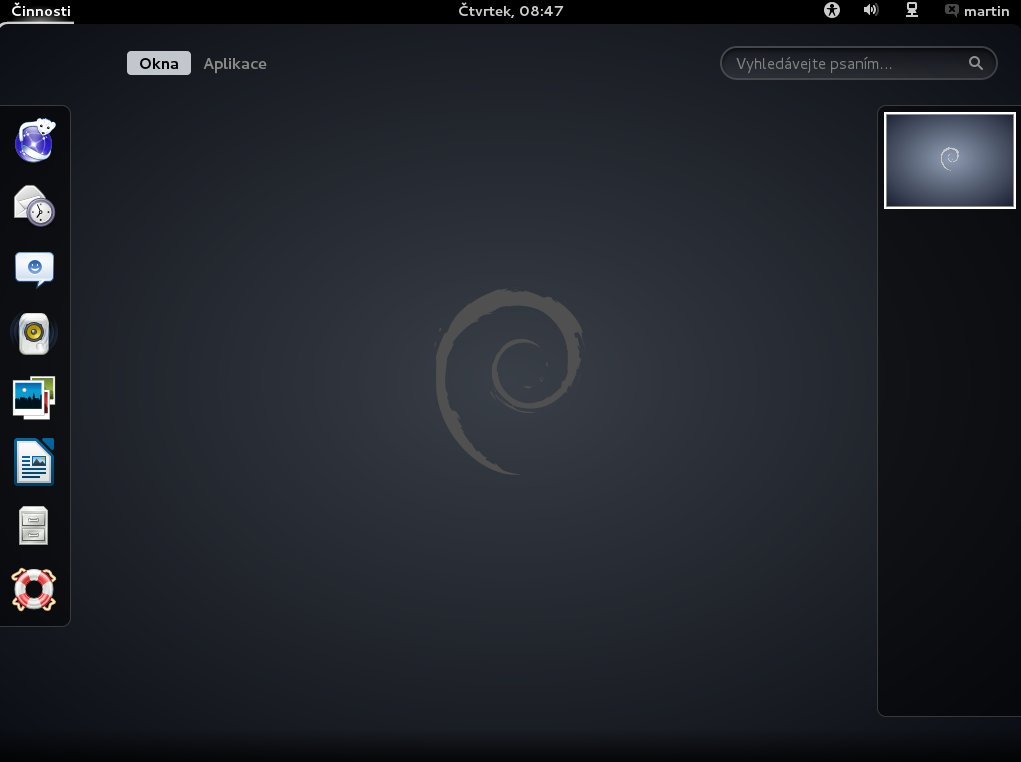Image resolution: width=1021 pixels, height=762 pixels.
Task: Open Evolution mail and calendar
Action: (x=35, y=205)
